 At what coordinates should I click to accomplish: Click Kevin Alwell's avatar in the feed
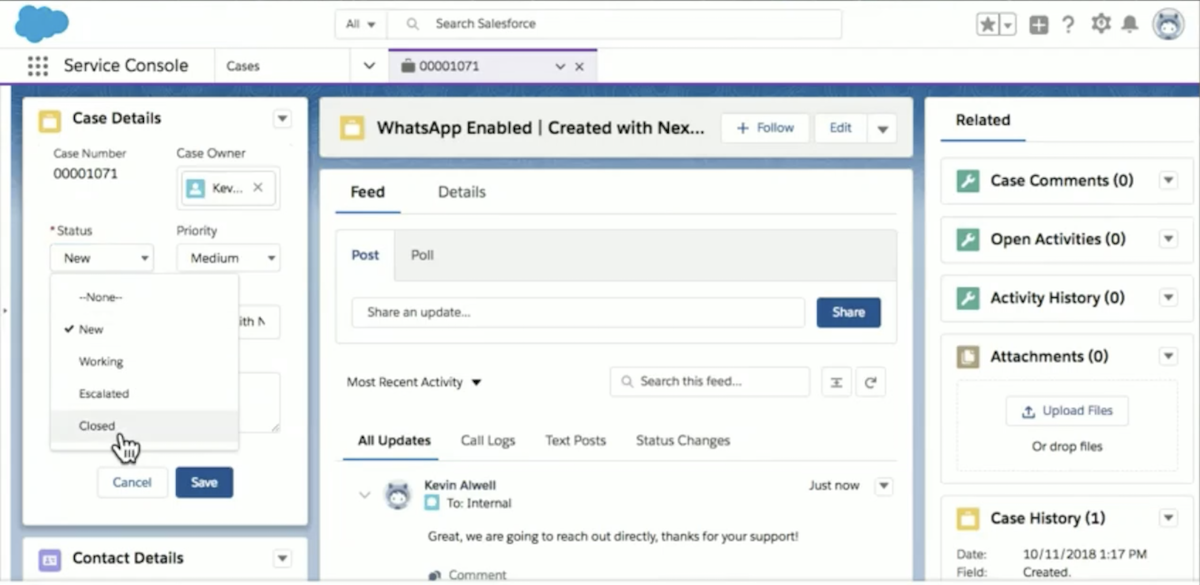398,493
